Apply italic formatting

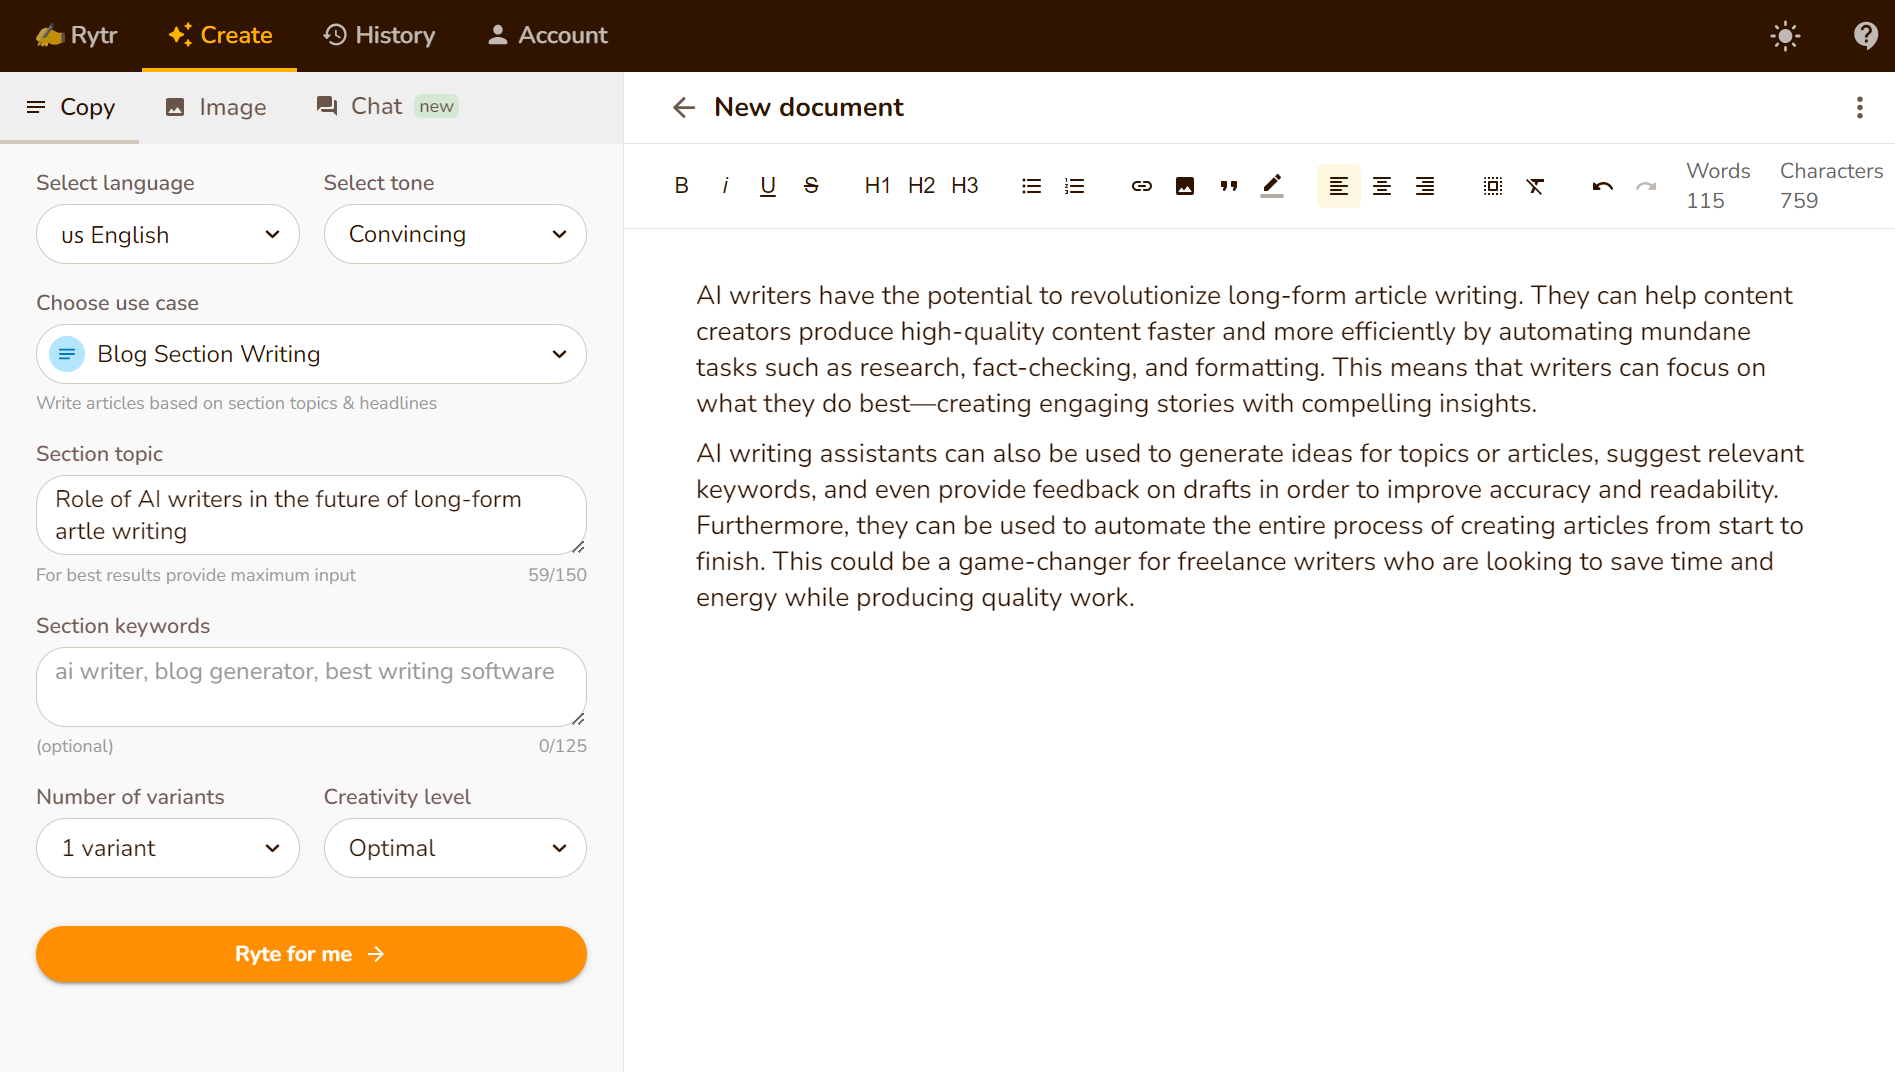pyautogui.click(x=725, y=186)
